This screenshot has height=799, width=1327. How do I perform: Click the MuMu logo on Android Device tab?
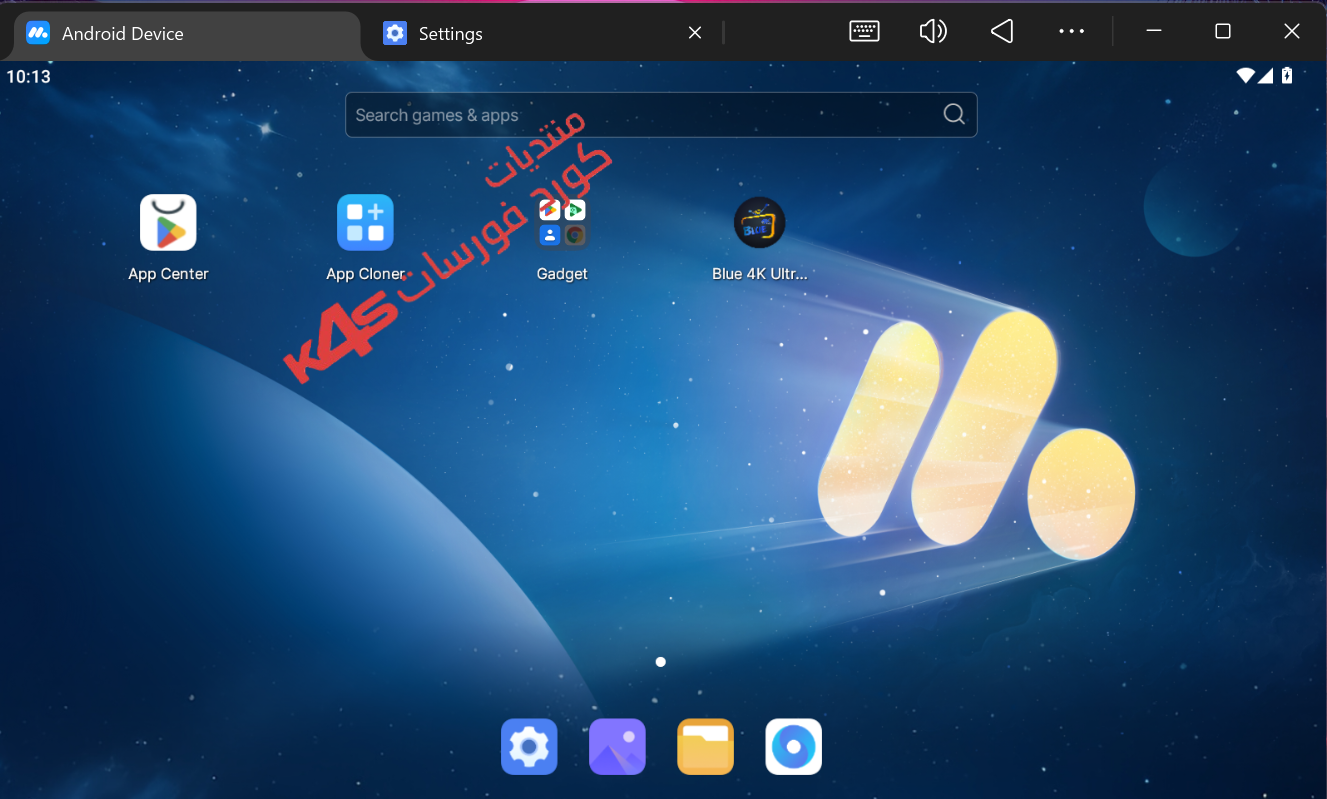click(38, 33)
